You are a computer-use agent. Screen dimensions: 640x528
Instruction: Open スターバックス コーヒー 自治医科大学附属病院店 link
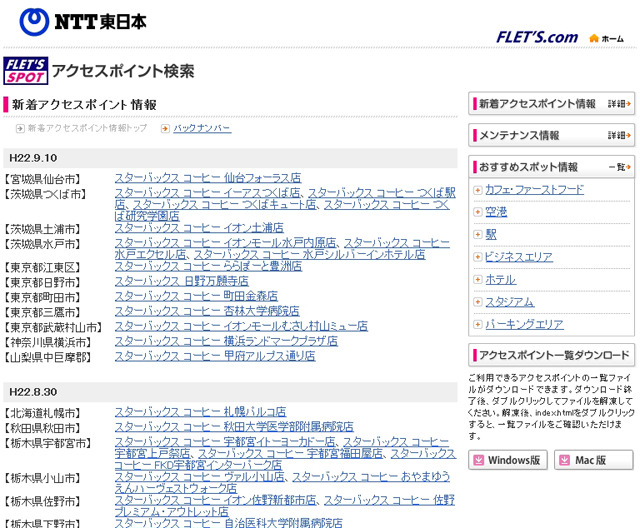(x=228, y=523)
